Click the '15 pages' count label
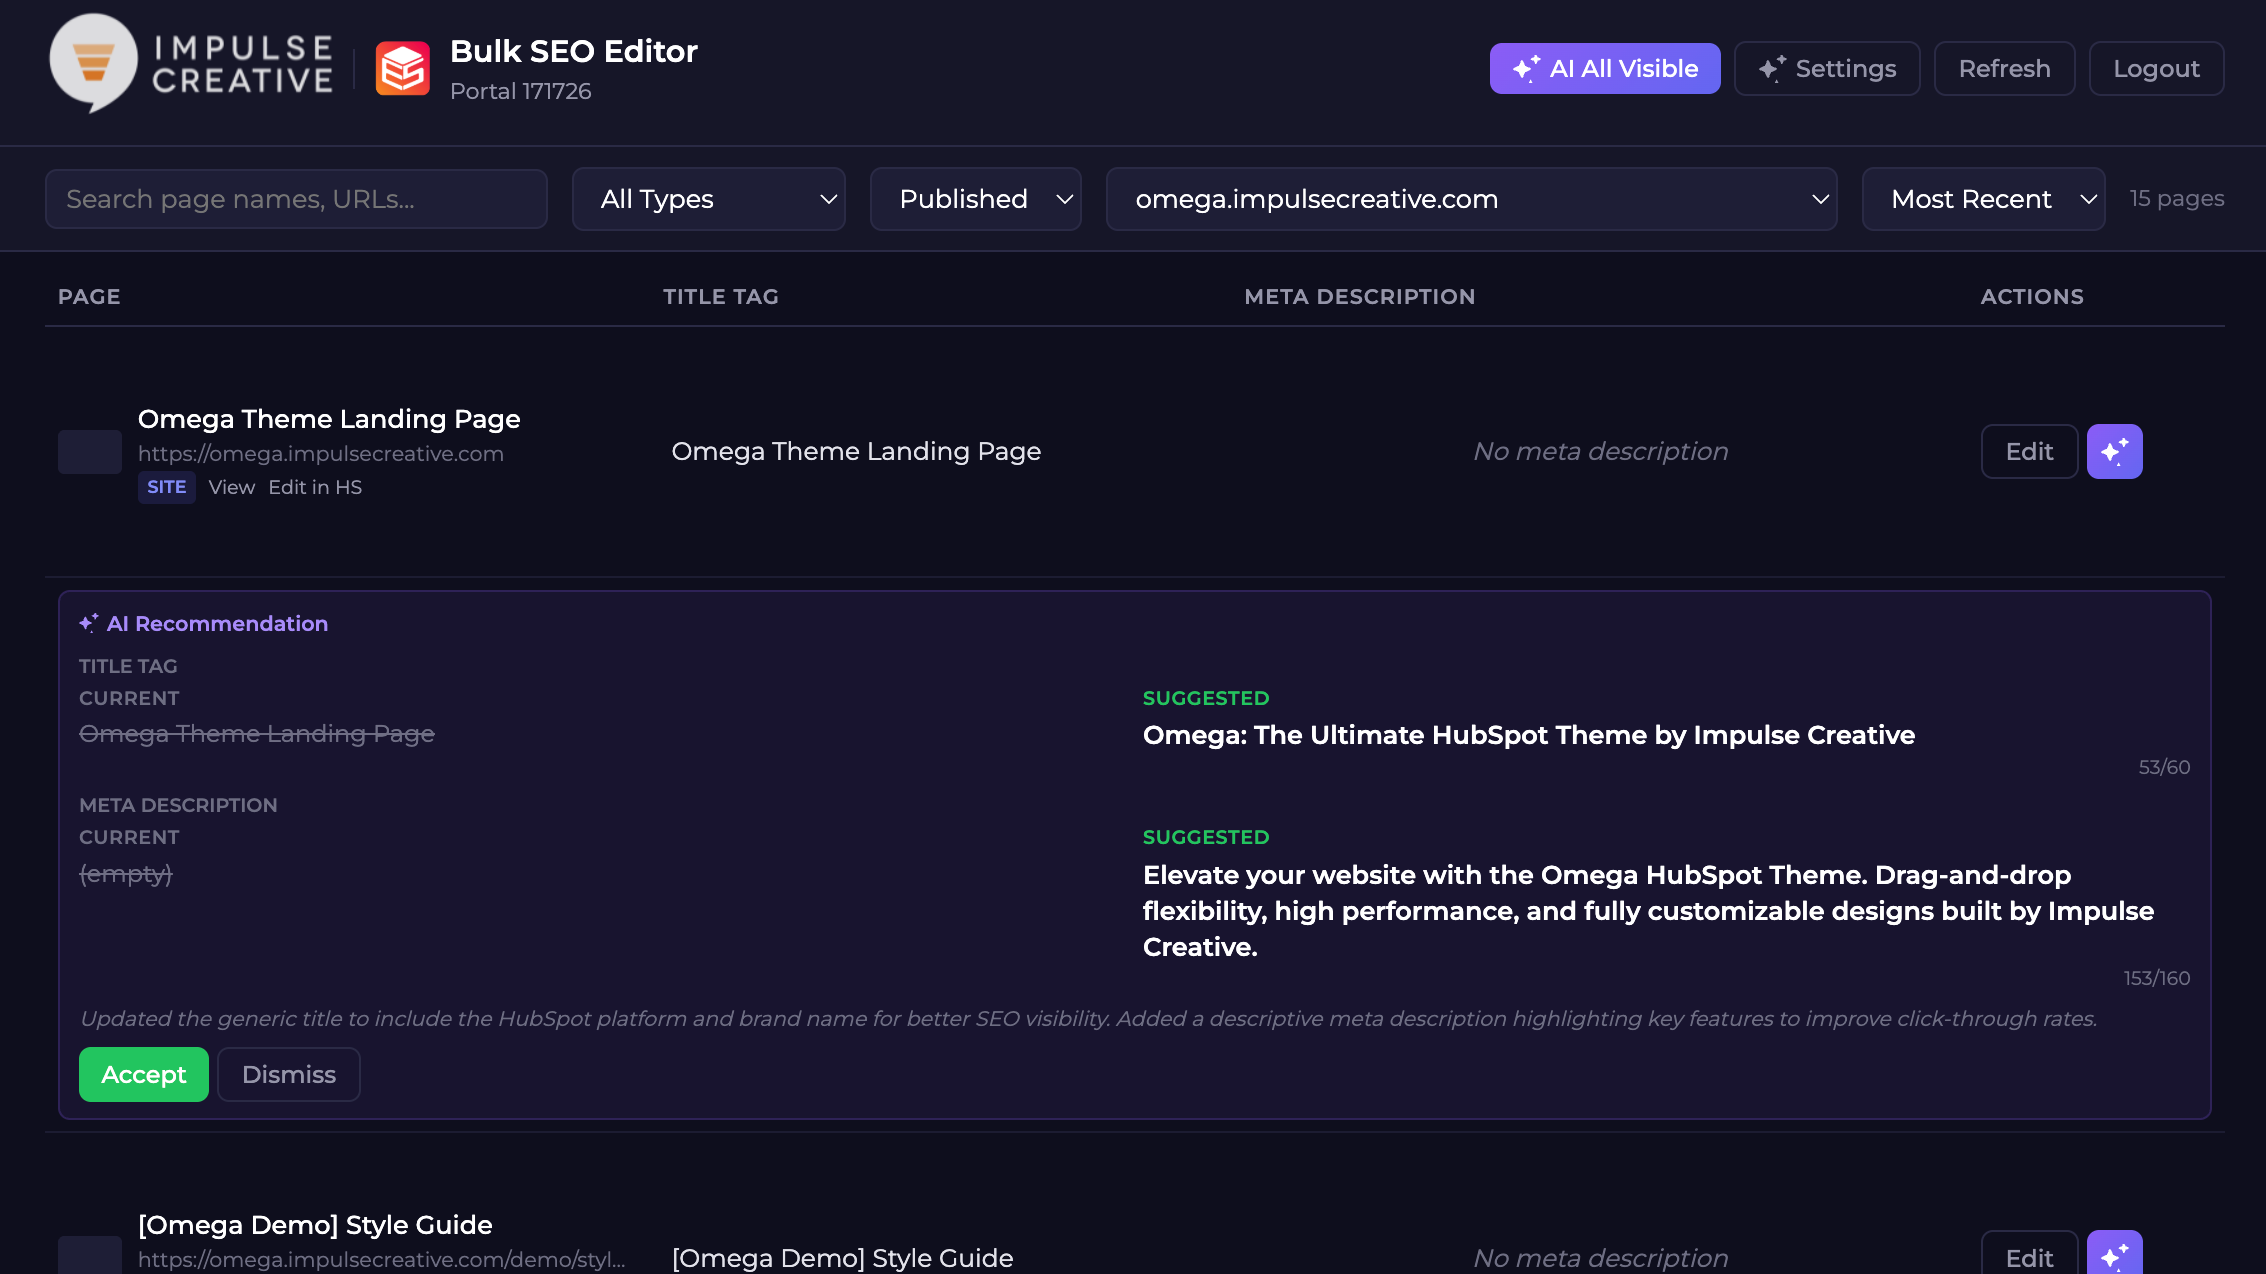 click(x=2176, y=198)
